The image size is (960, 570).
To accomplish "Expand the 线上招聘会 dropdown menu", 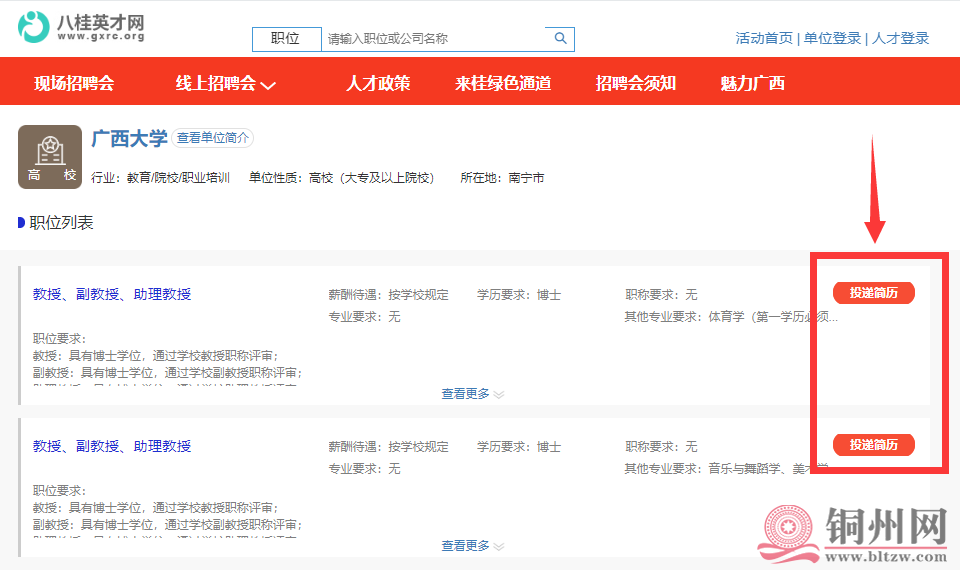I will [x=225, y=83].
